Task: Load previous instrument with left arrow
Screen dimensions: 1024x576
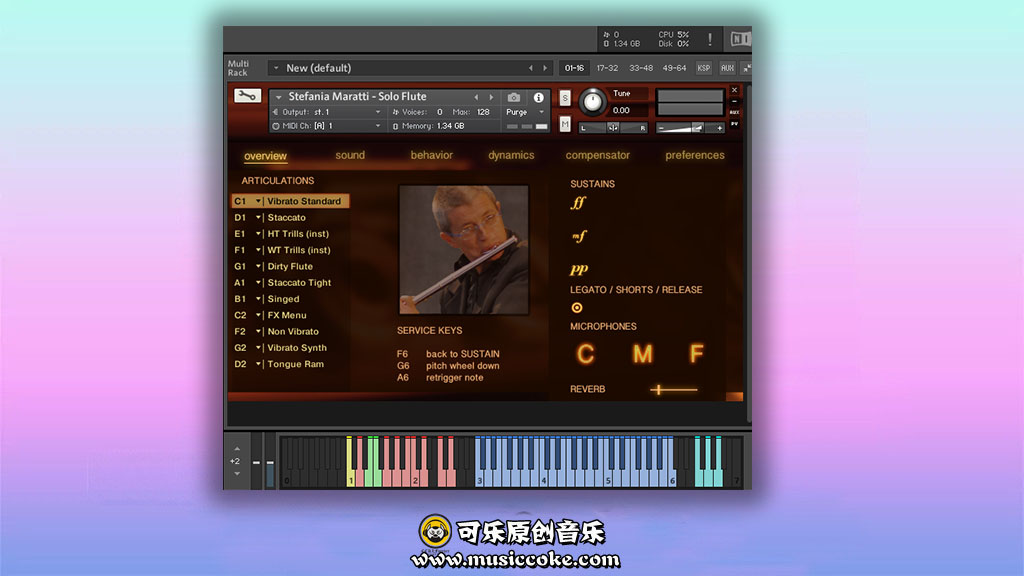Action: [x=476, y=97]
